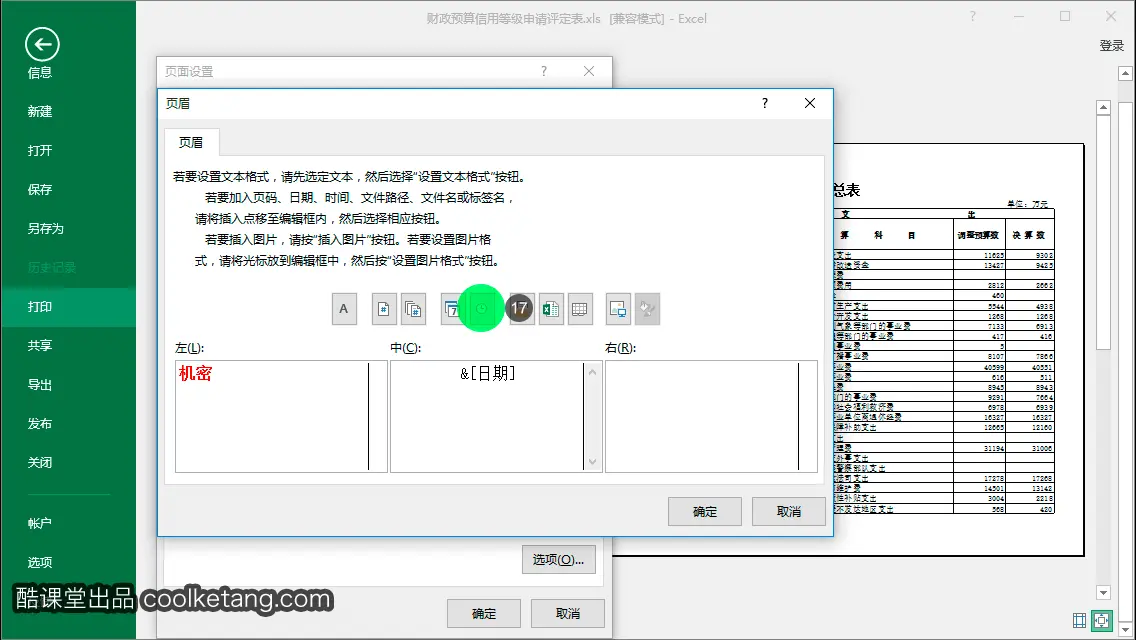This screenshot has width=1136, height=640.
Task: Insert sheet name with grid icon
Action: [580, 309]
